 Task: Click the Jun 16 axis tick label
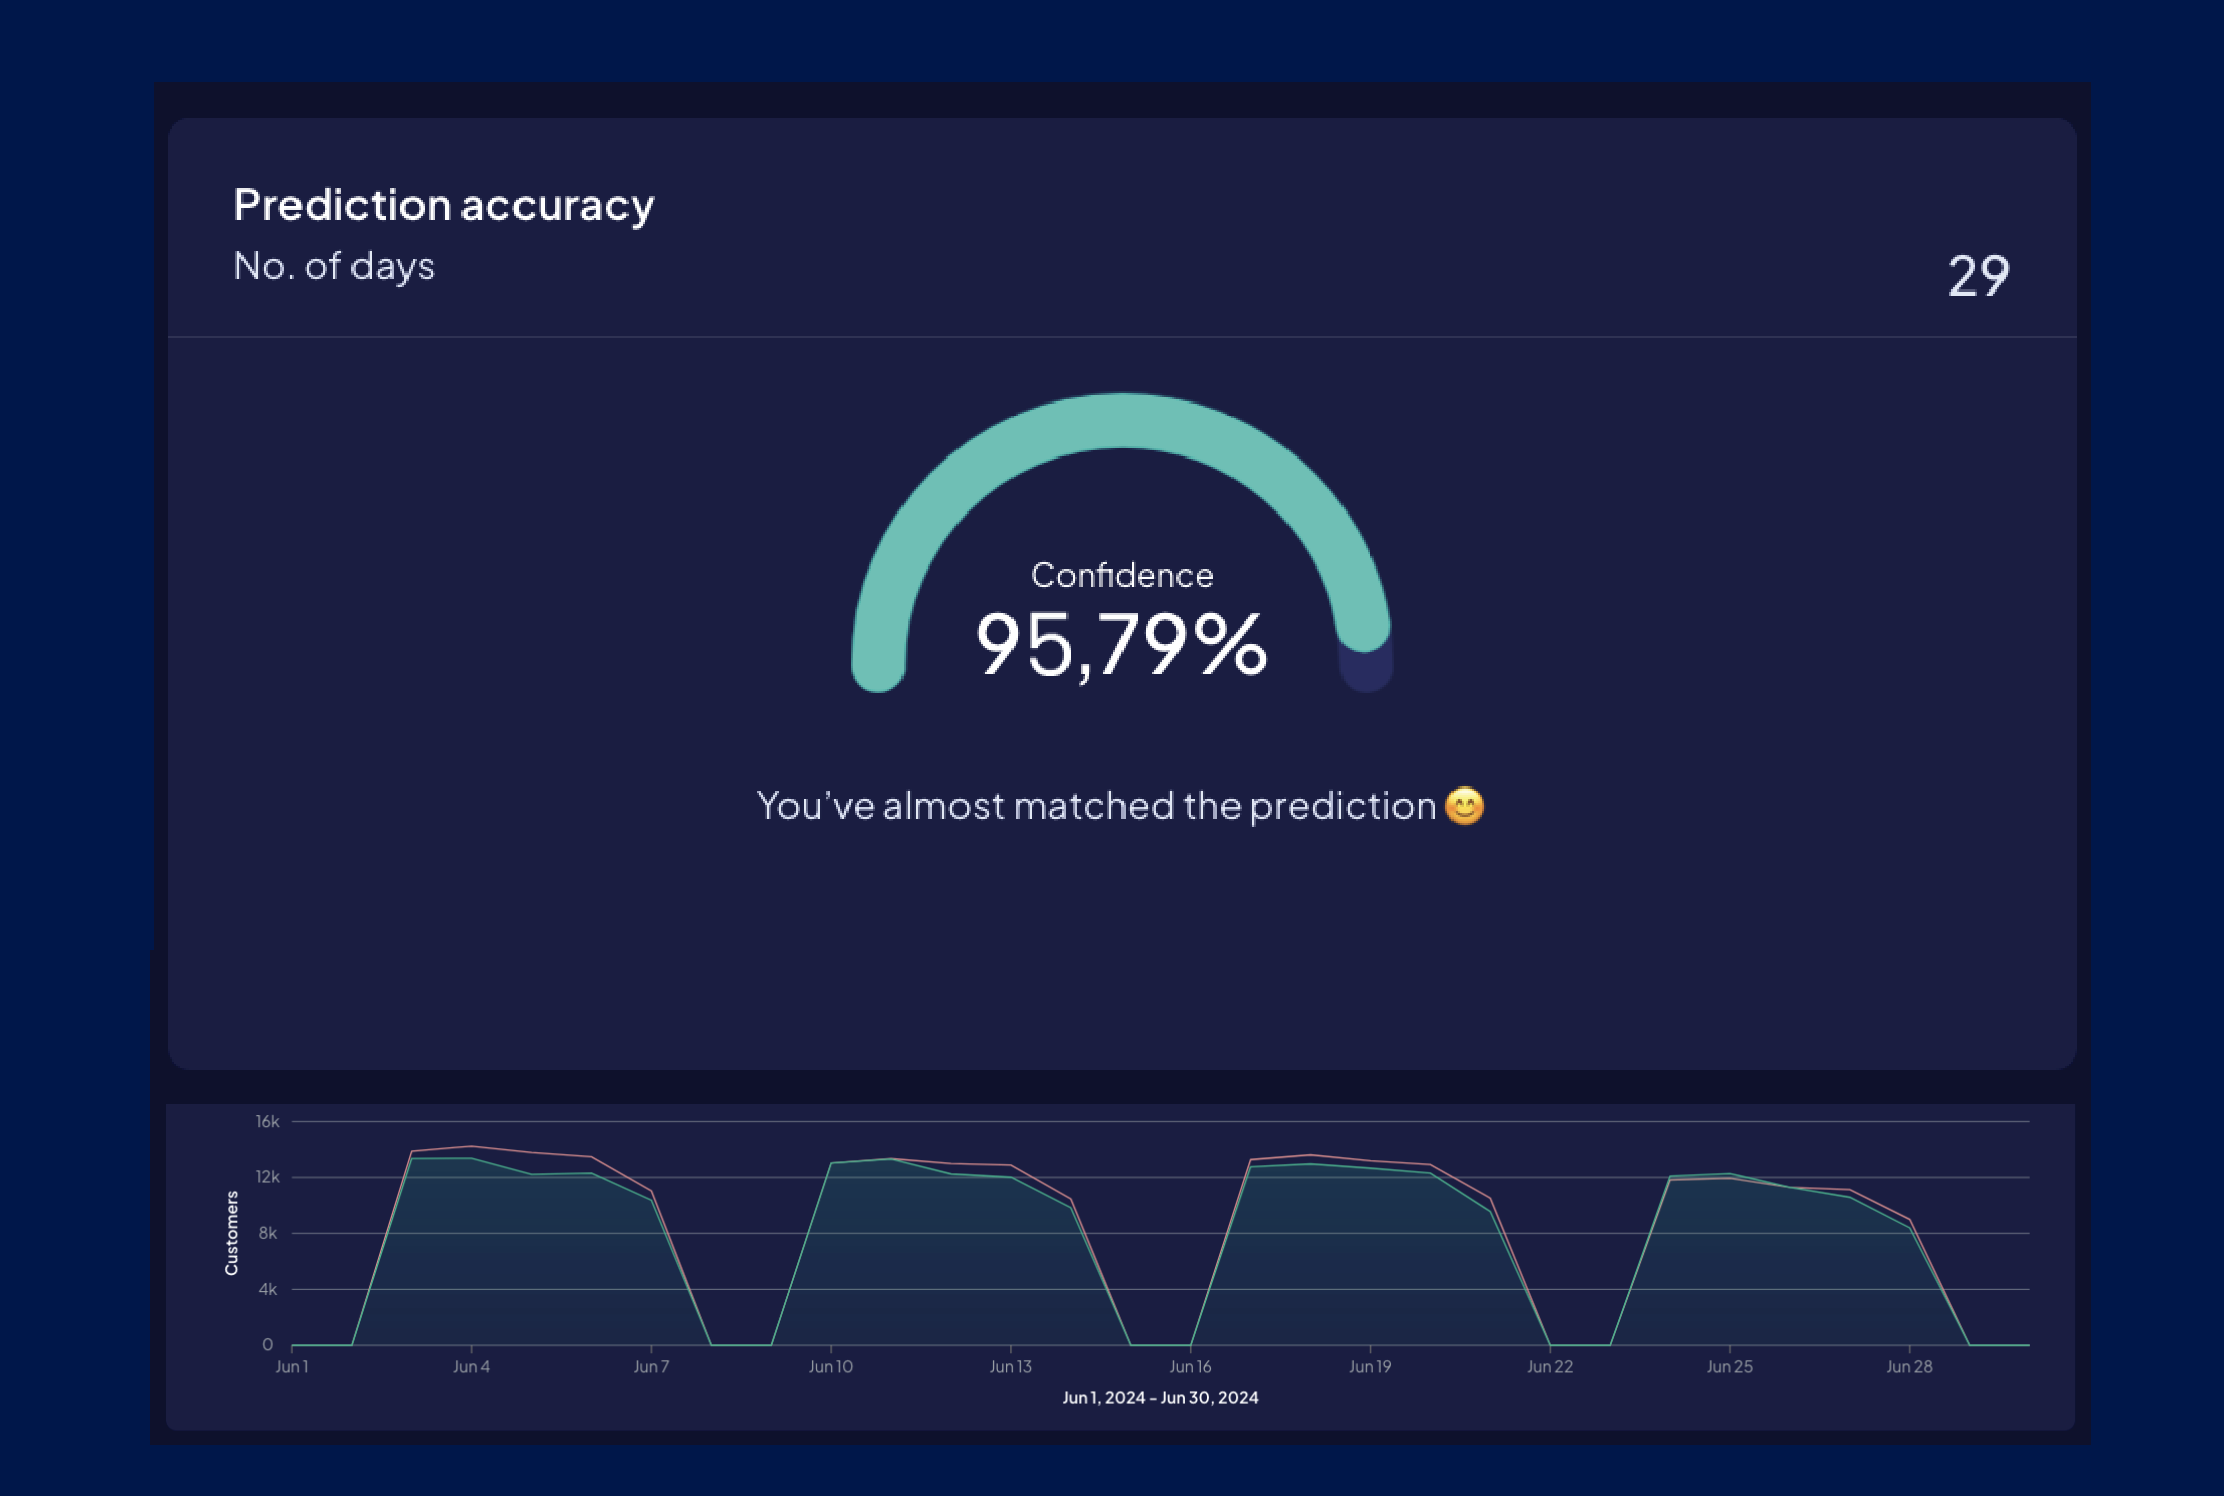[x=1190, y=1366]
